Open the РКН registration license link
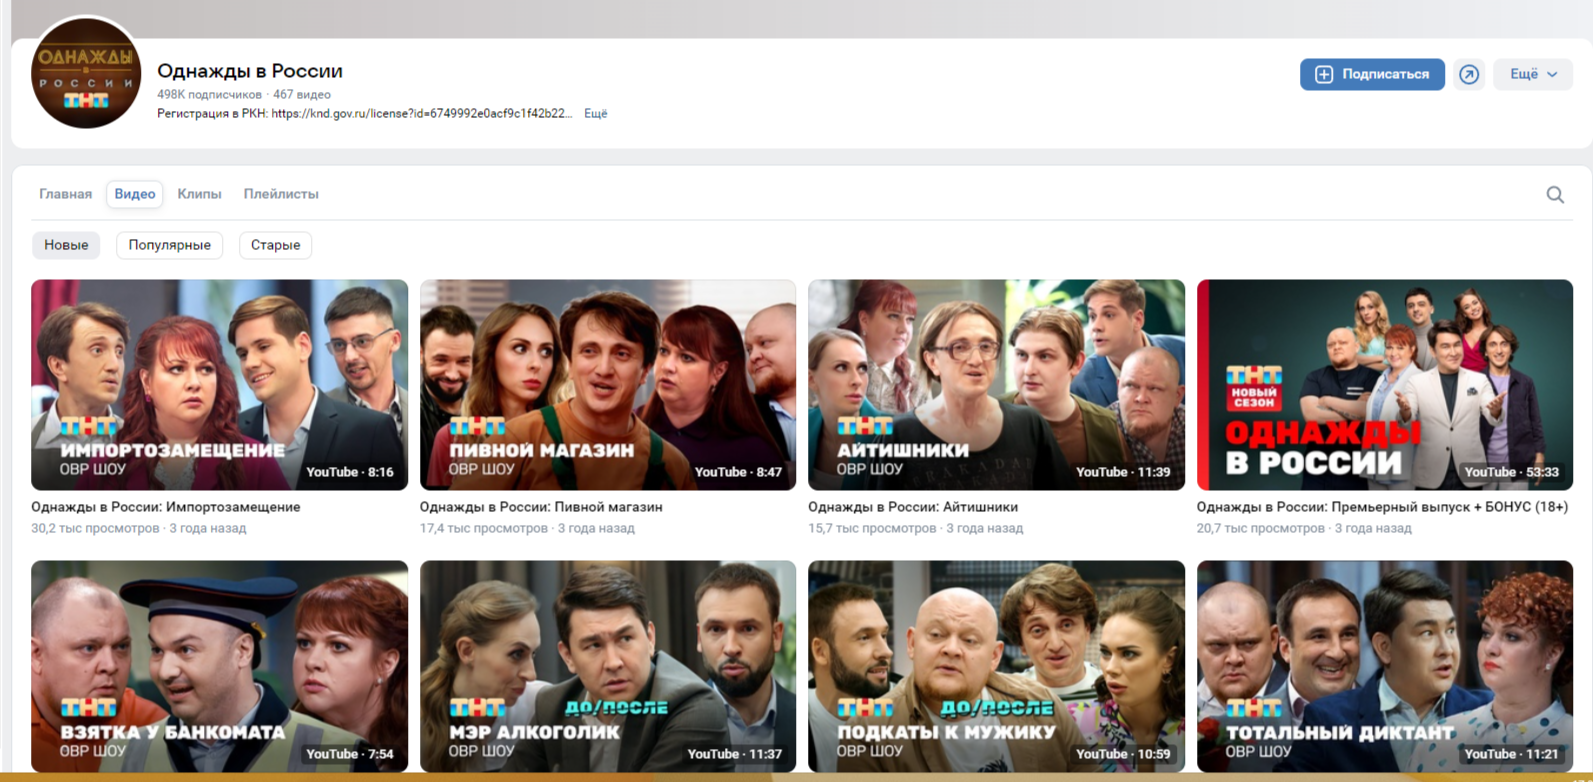This screenshot has width=1593, height=782. pos(422,114)
